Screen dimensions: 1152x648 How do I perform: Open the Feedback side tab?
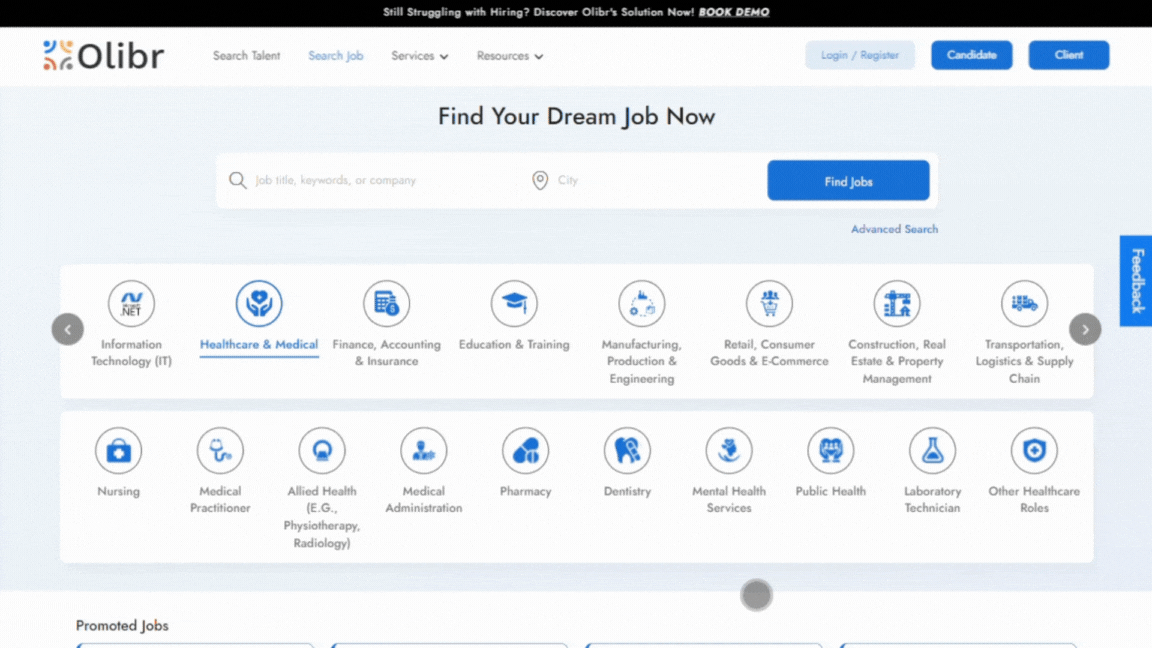point(1136,281)
